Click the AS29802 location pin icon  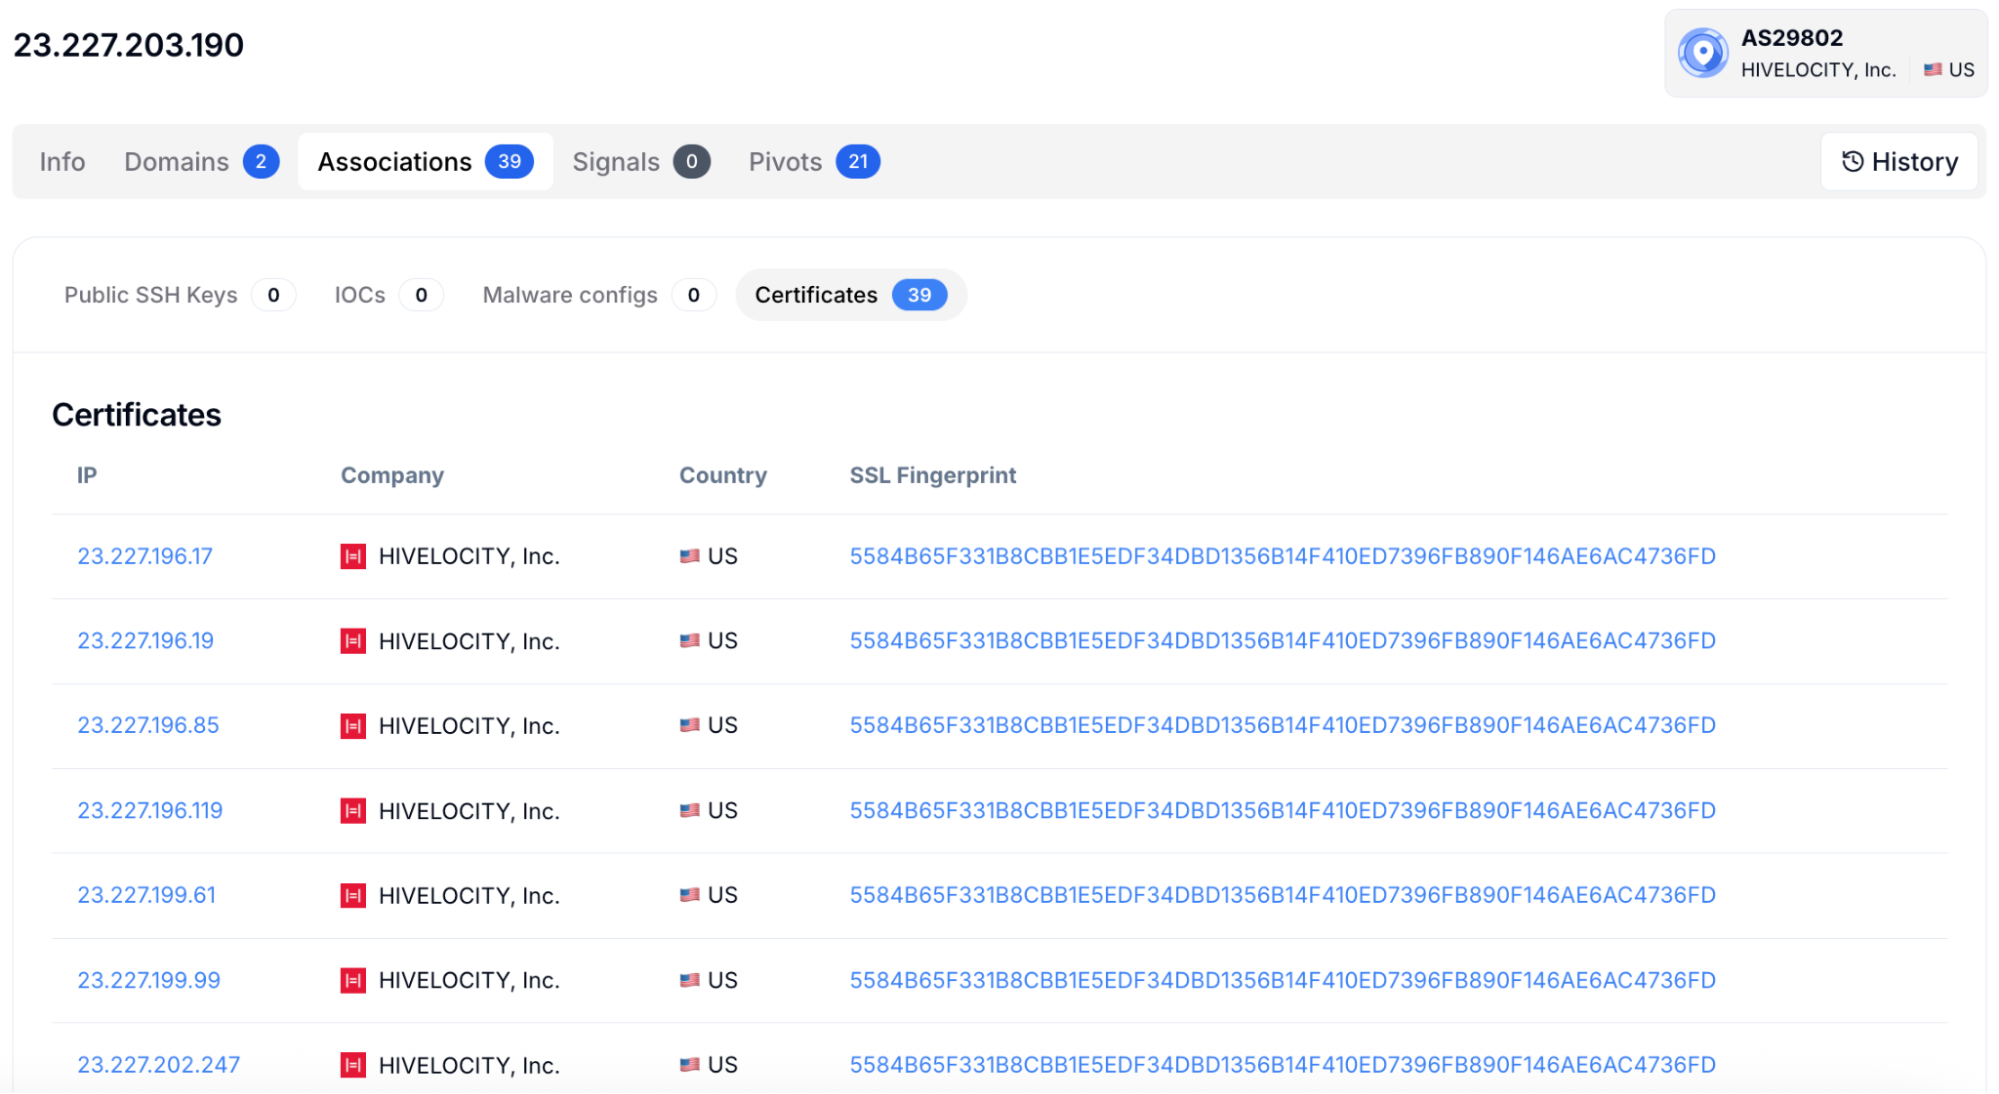1703,53
